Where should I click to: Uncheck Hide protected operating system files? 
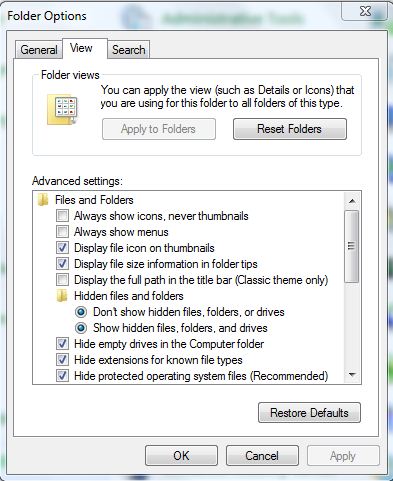point(62,376)
